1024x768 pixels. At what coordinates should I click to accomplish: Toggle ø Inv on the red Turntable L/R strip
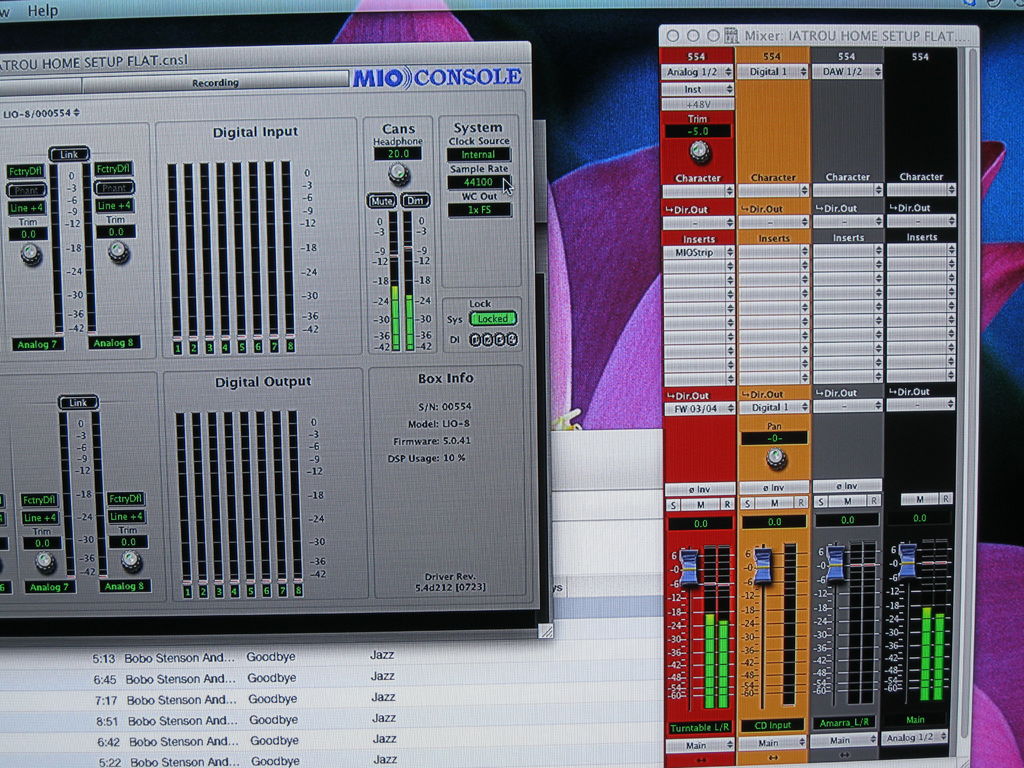tap(699, 489)
